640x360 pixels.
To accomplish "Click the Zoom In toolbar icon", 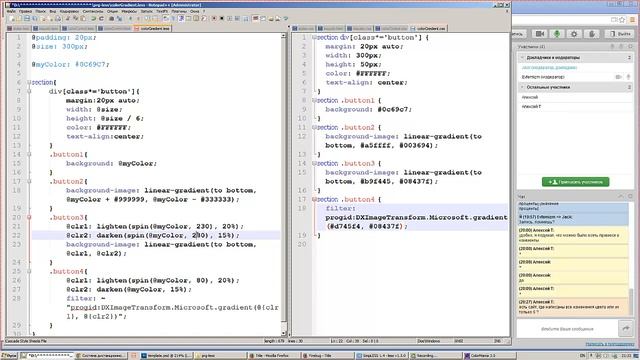I will click(131, 18).
